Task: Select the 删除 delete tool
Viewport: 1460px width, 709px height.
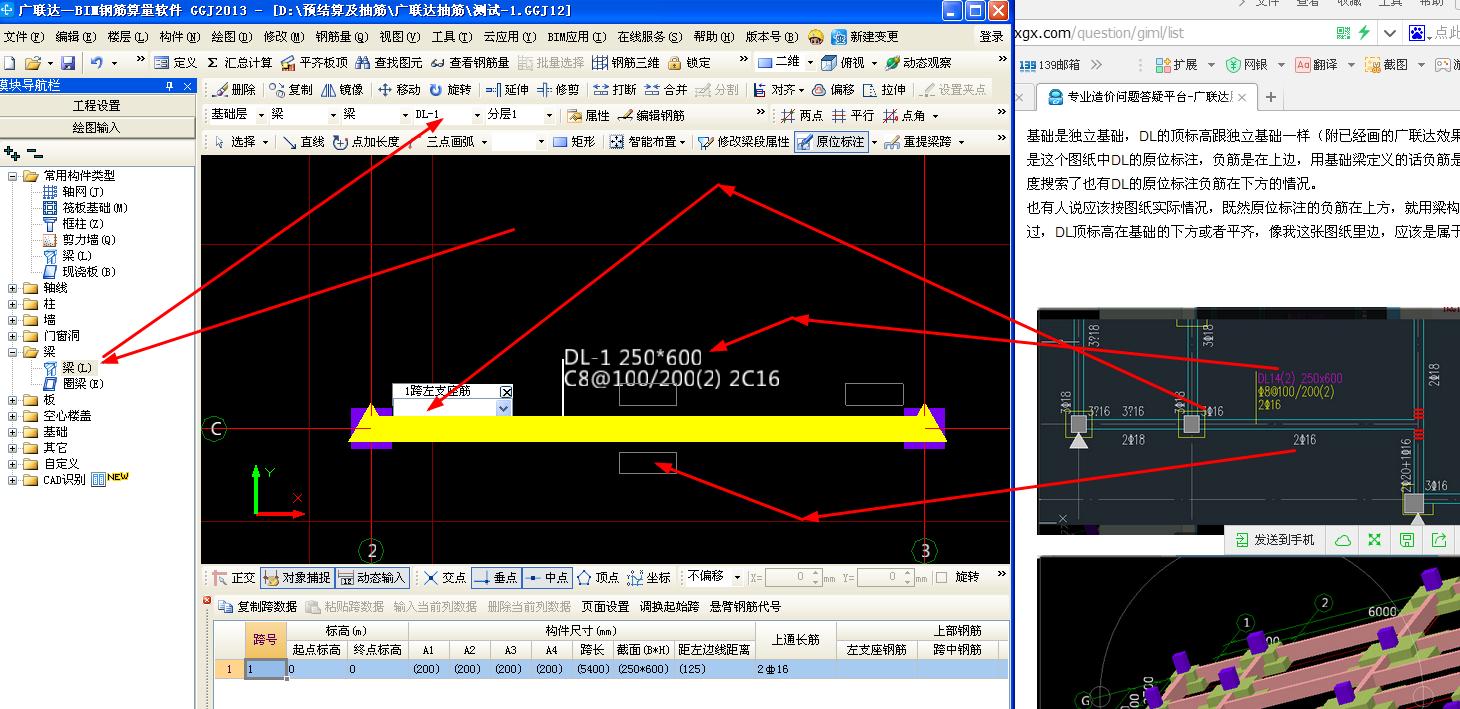Action: click(234, 90)
